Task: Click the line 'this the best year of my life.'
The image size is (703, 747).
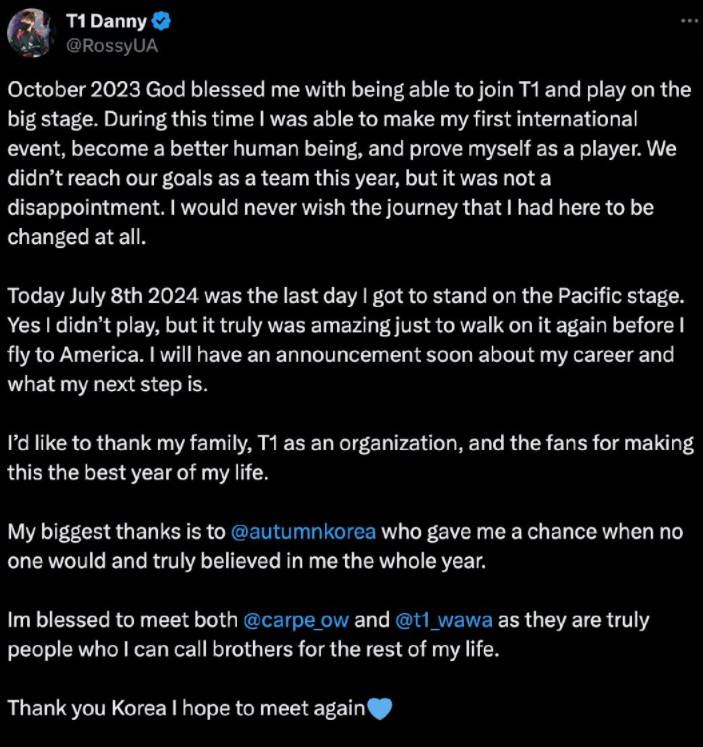Action: point(138,473)
